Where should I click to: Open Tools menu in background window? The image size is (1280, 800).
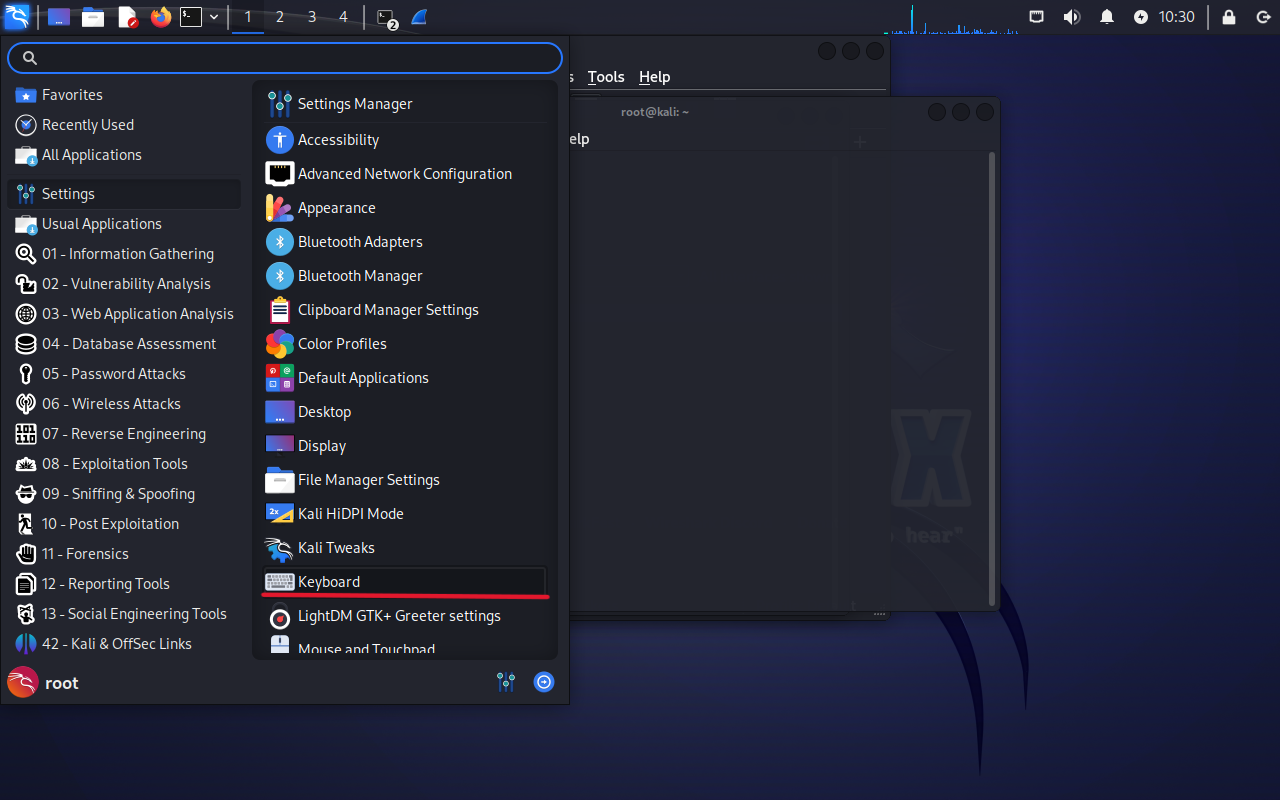tap(606, 77)
